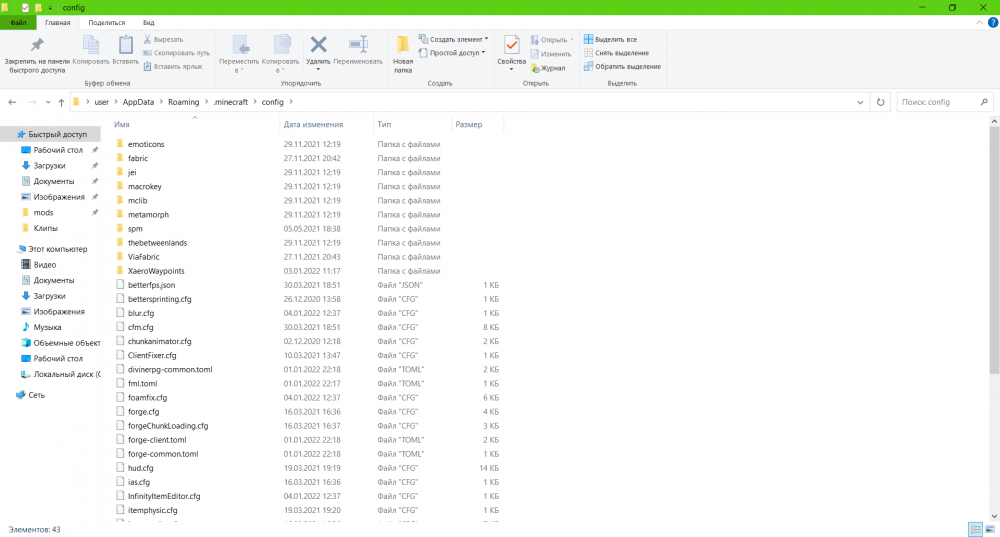Click the Открыть ribbon command
Screen dimensions: 1000x537
(x=552, y=40)
